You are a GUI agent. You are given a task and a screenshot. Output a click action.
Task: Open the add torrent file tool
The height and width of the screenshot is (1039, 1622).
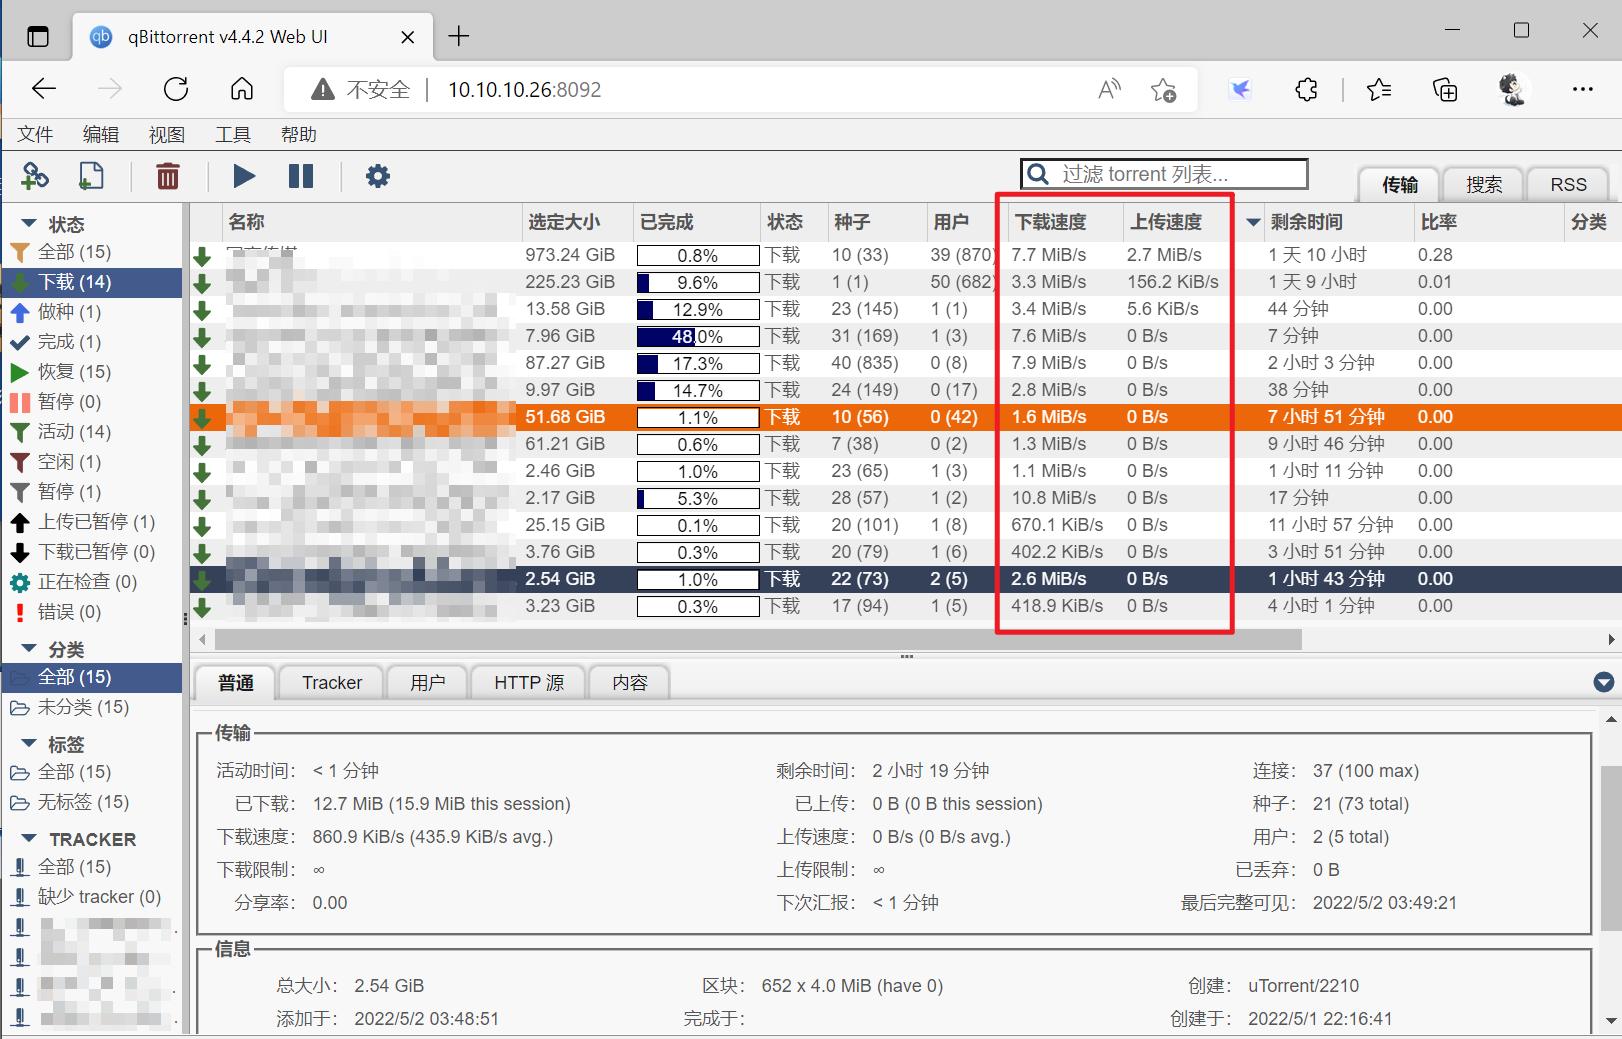point(91,176)
